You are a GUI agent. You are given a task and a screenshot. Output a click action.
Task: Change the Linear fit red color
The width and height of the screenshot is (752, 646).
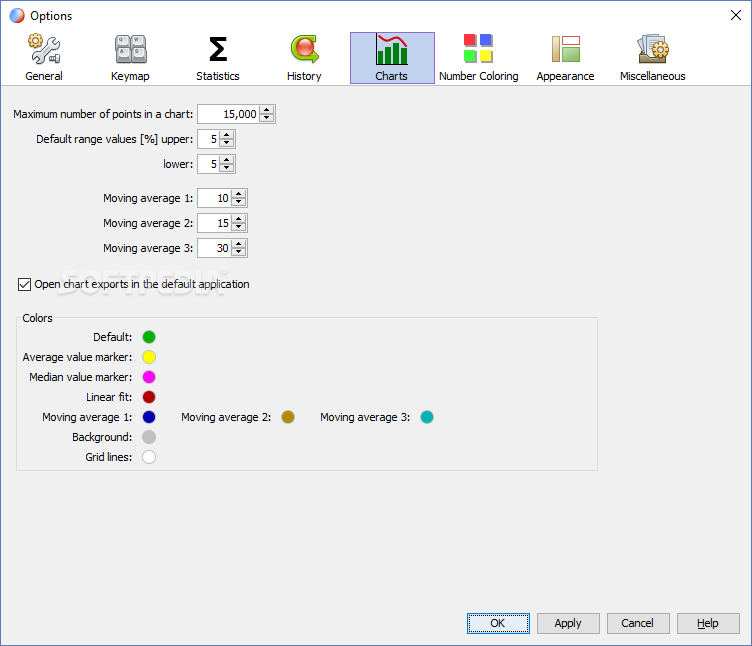[x=149, y=397]
